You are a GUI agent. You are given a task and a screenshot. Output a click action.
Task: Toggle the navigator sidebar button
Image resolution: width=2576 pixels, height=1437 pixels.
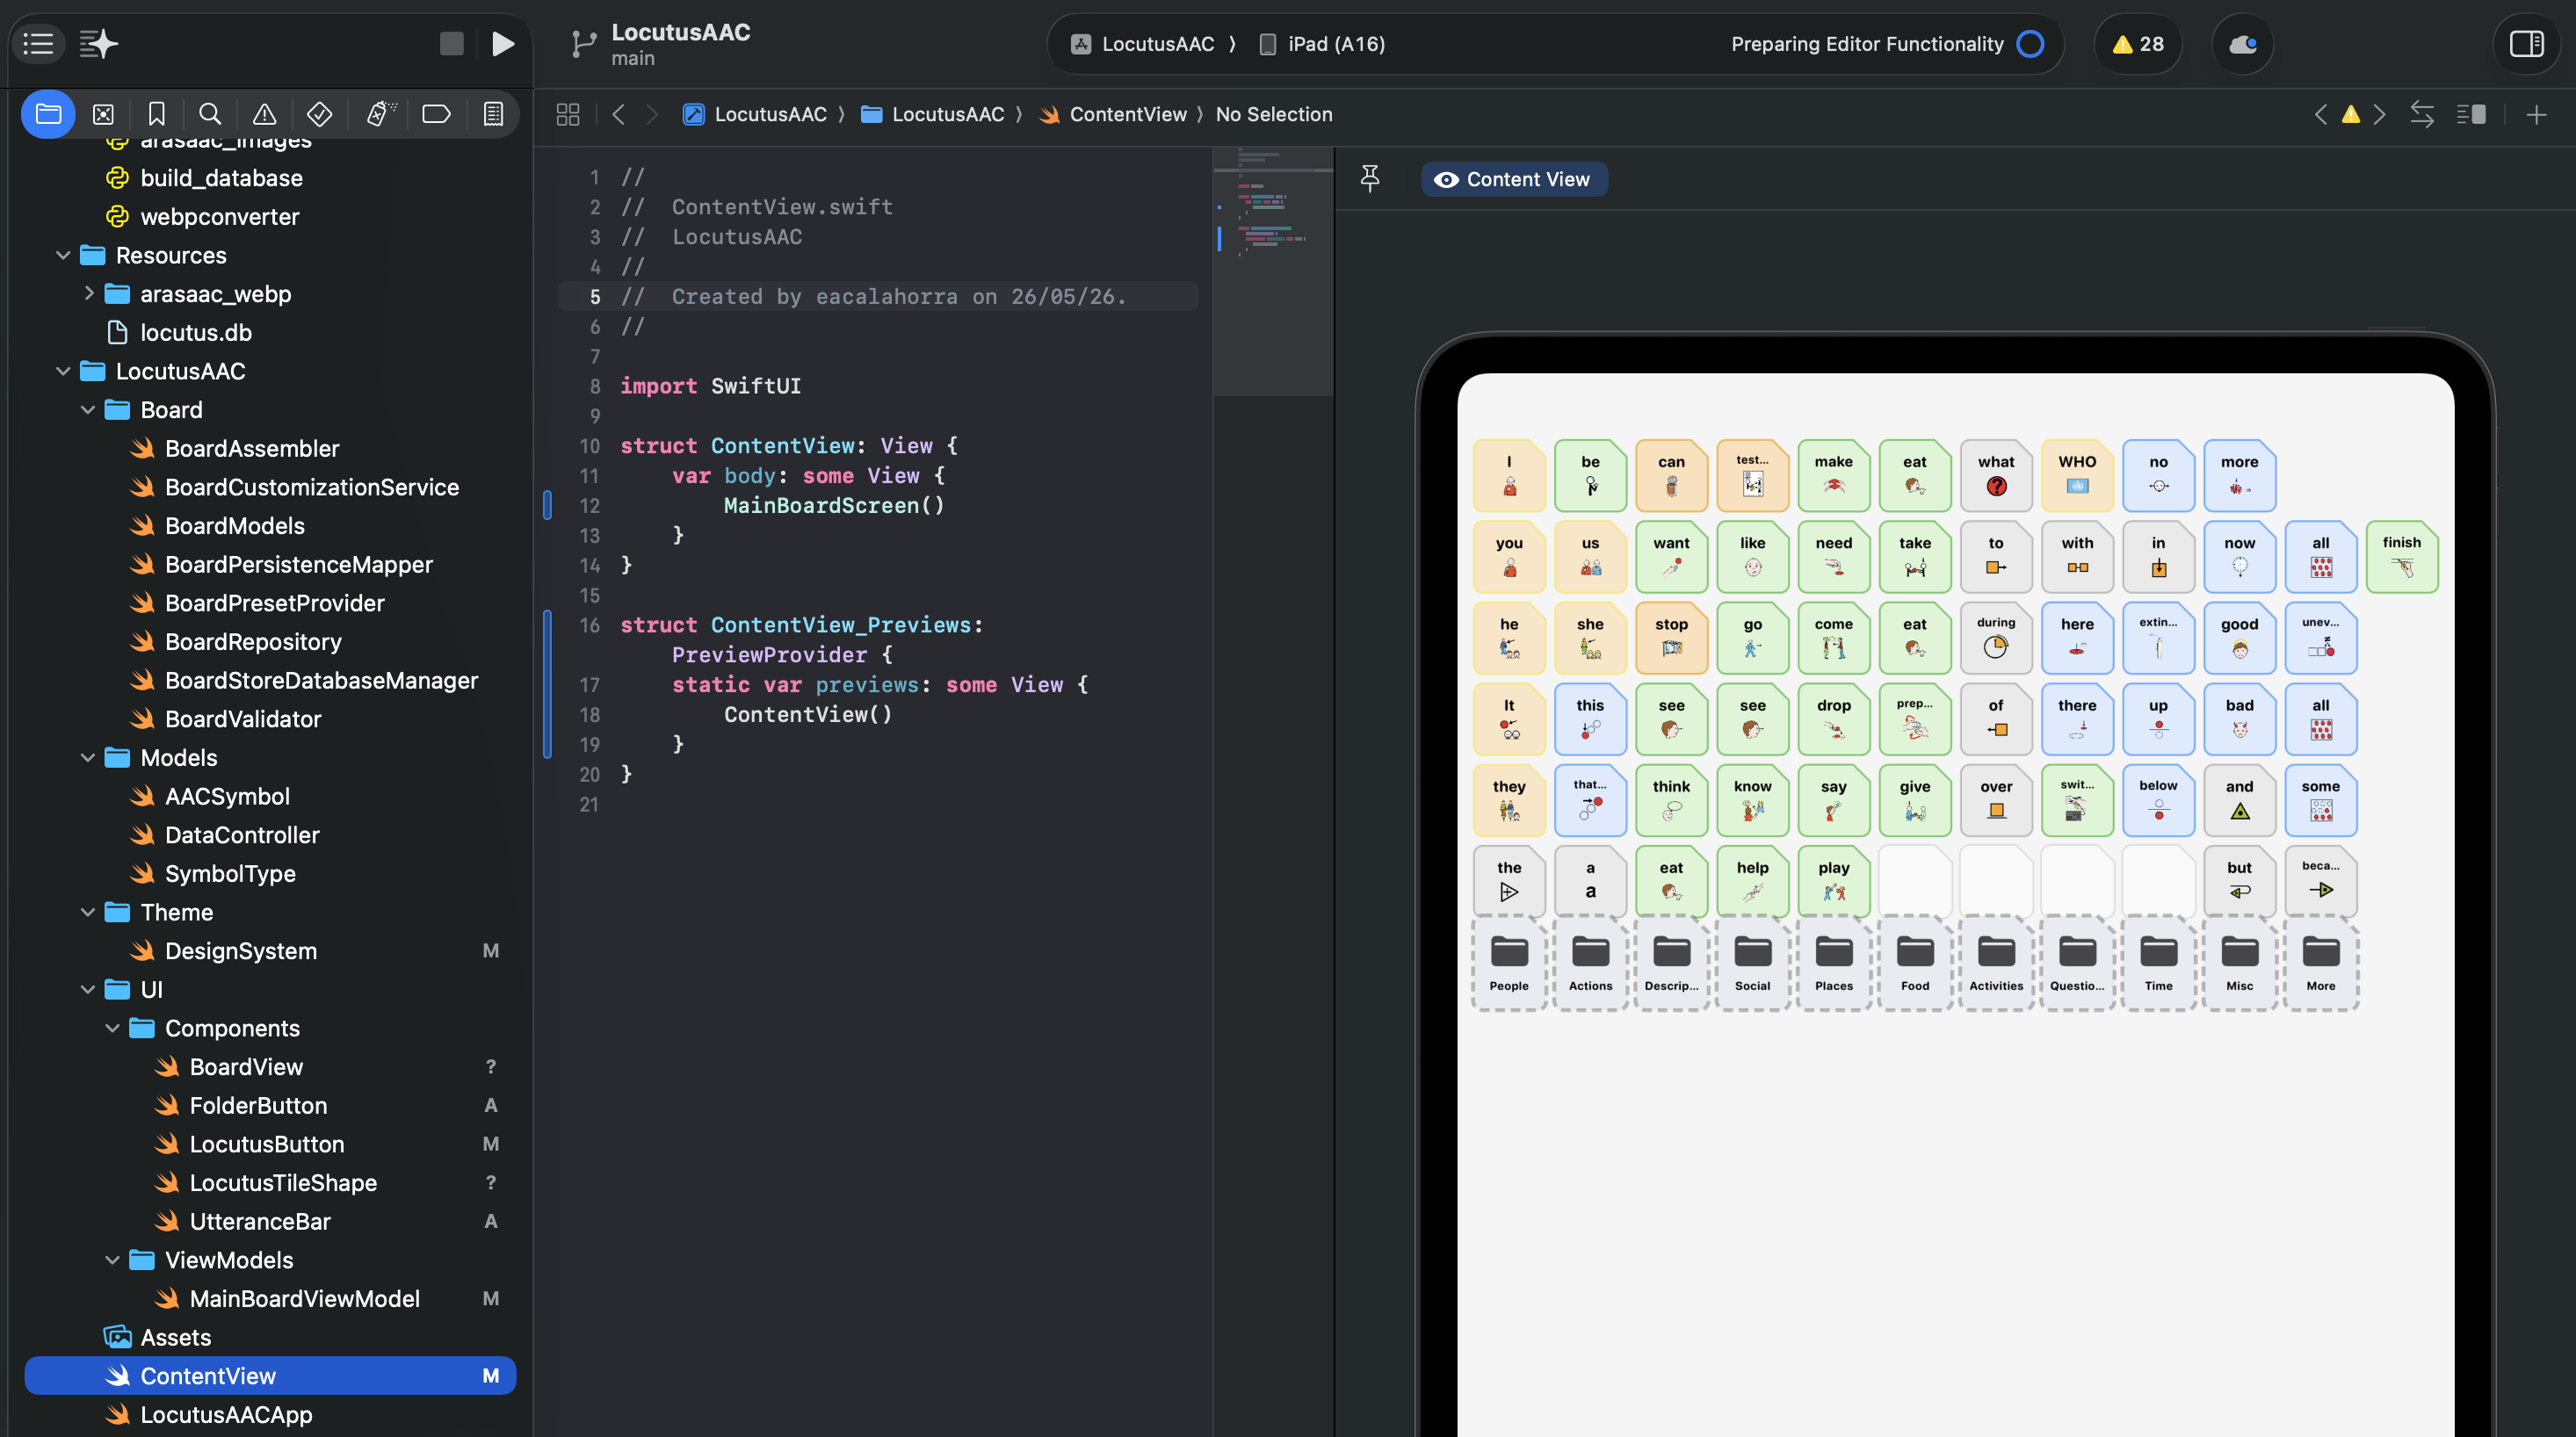point(38,44)
